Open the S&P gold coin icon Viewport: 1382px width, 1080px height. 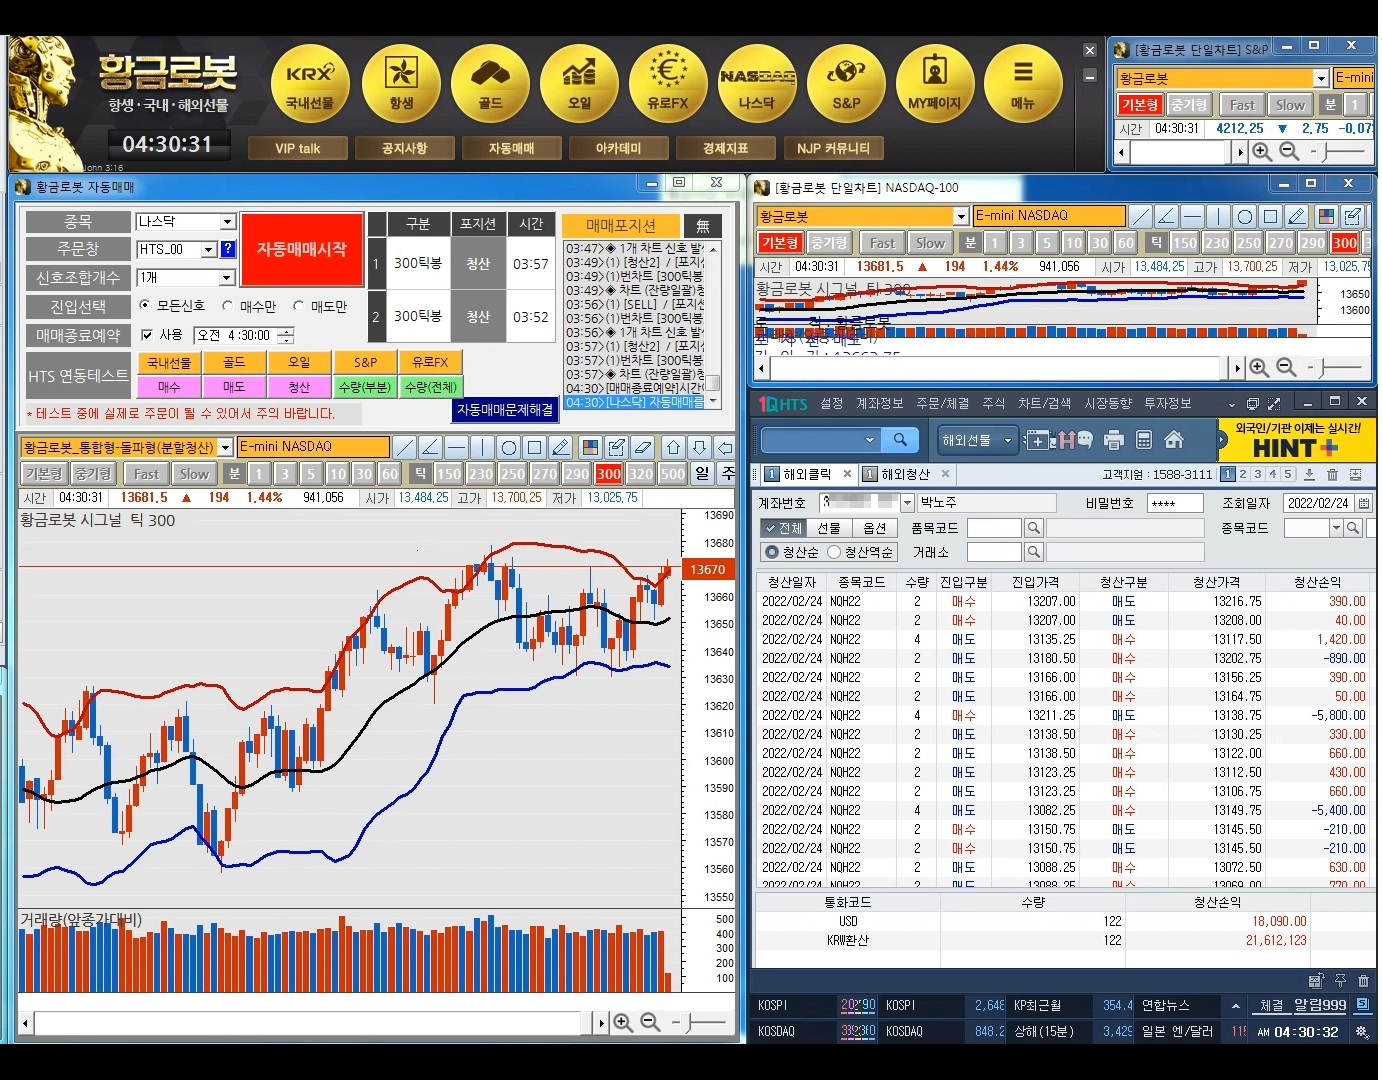pyautogui.click(x=846, y=84)
